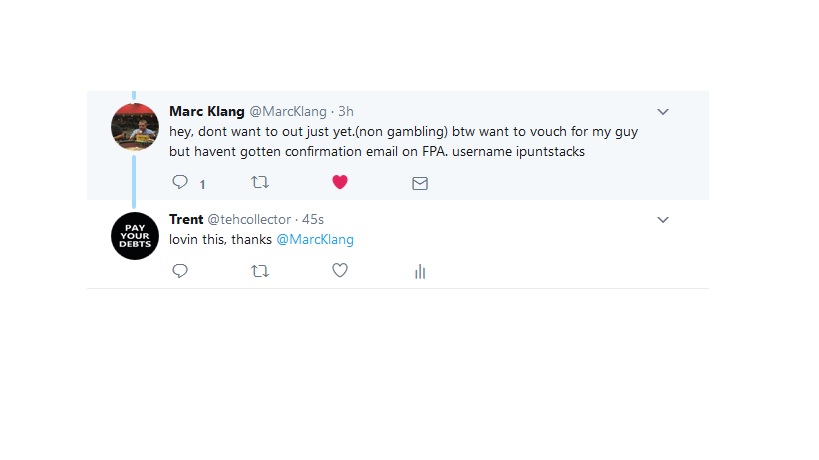Viewport: 819px width, 460px height.
Task: Like Trent's tweet with the heart icon
Action: [340, 270]
